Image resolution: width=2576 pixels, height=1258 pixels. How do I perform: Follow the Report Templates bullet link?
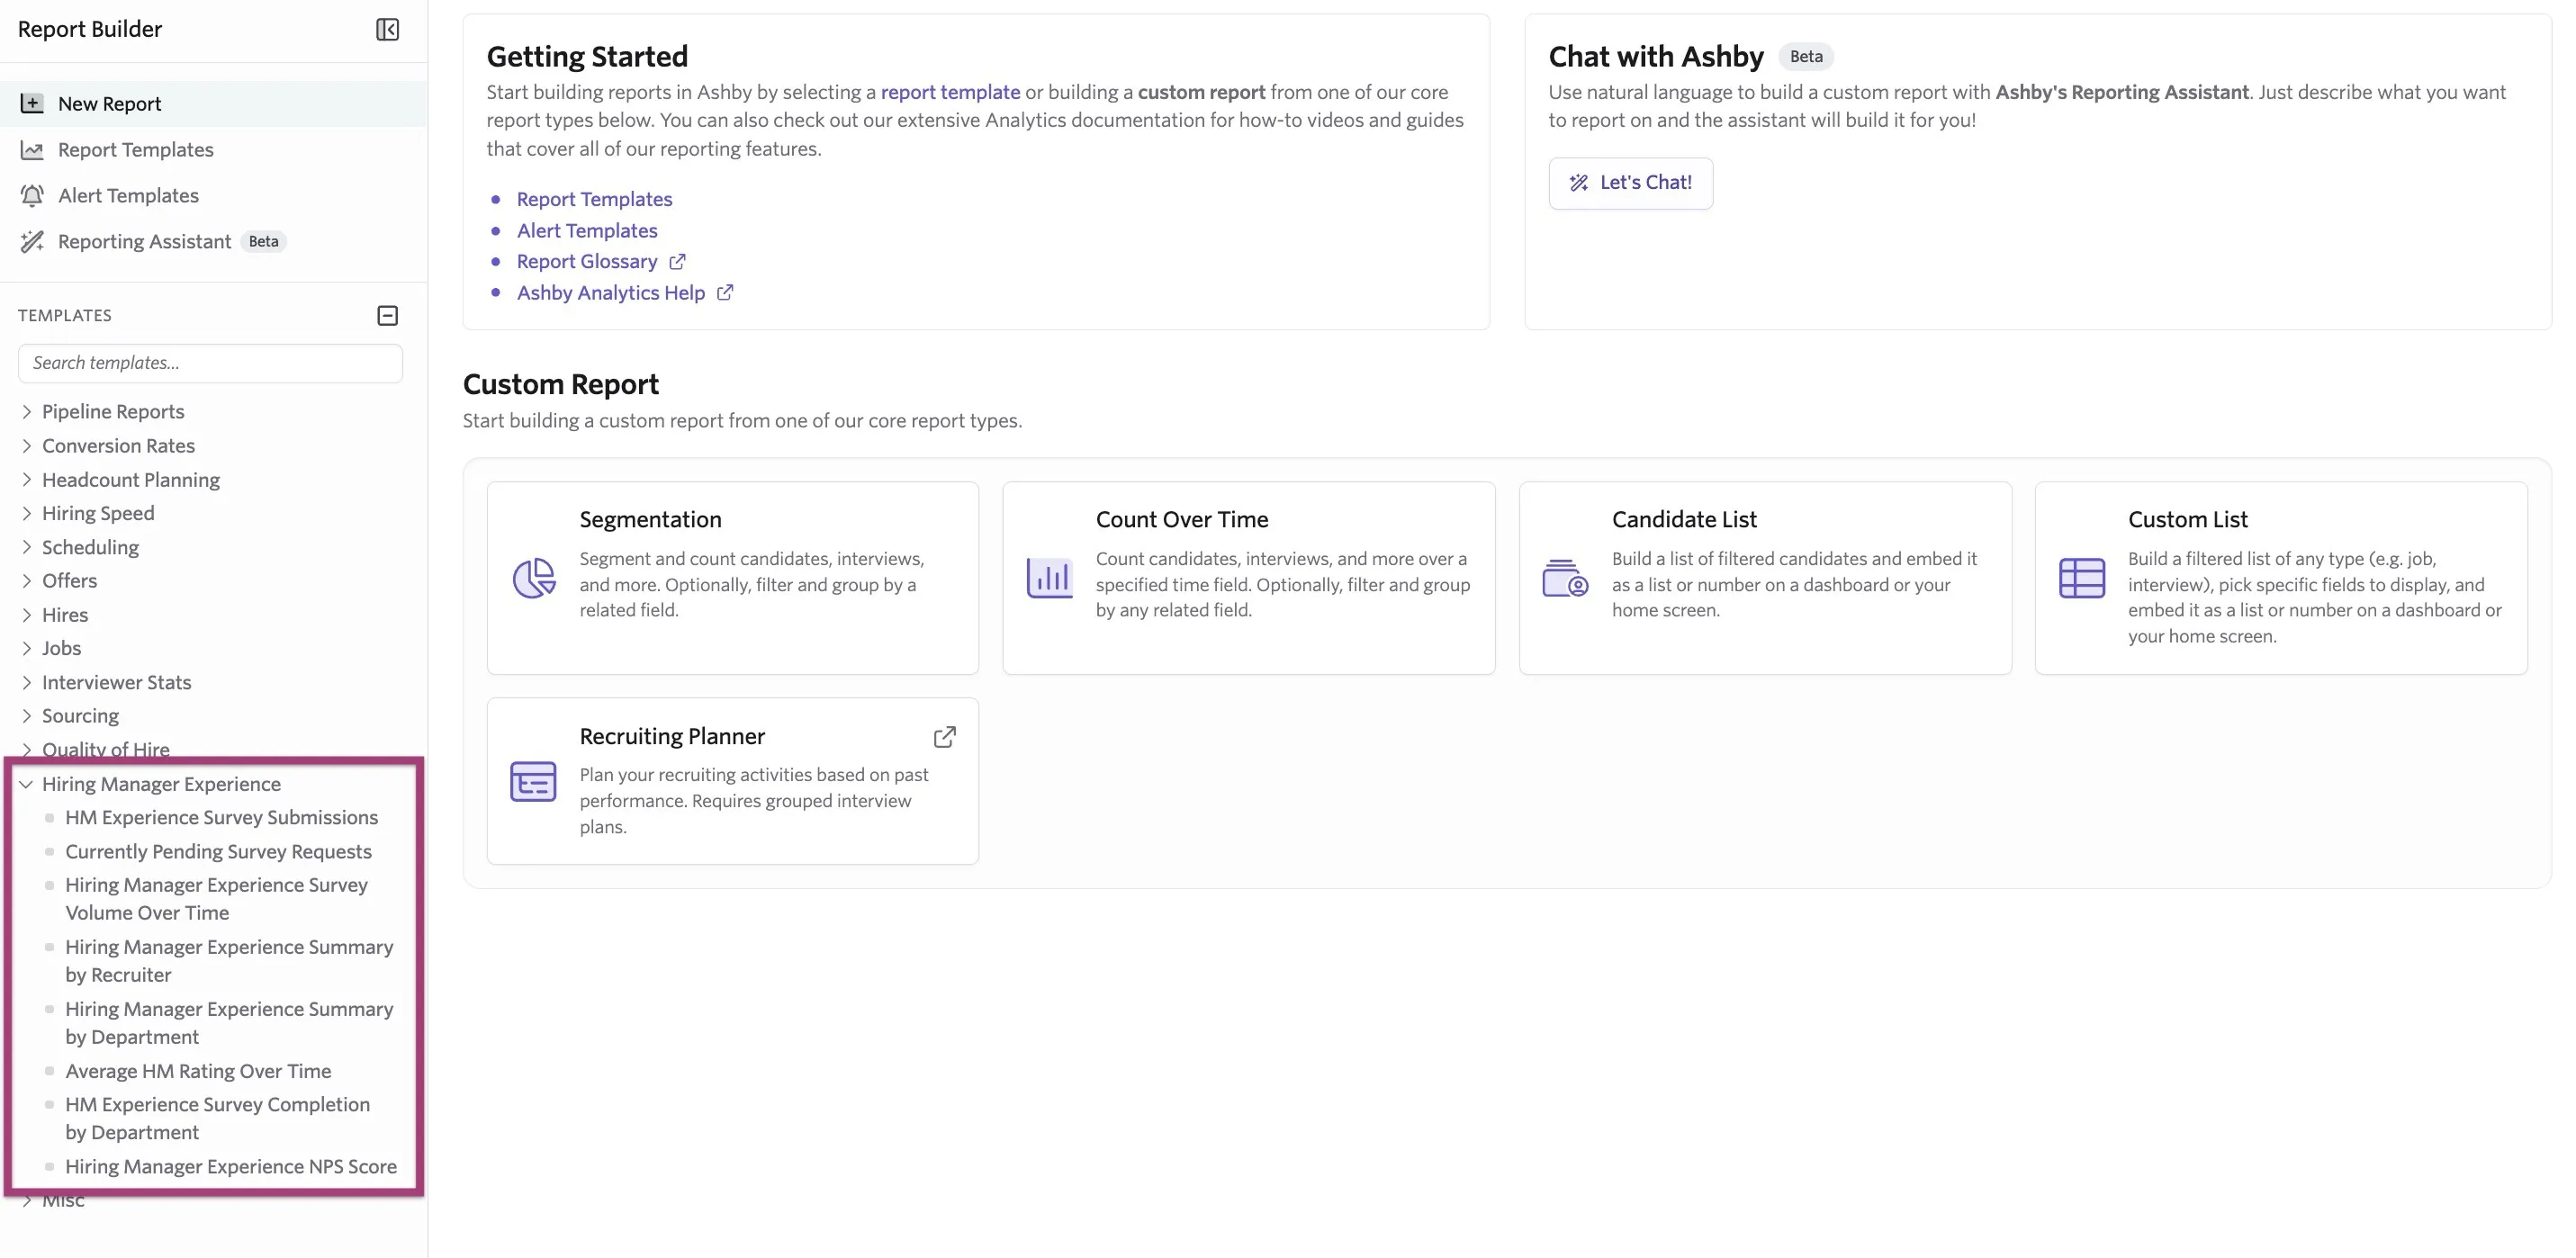point(594,199)
